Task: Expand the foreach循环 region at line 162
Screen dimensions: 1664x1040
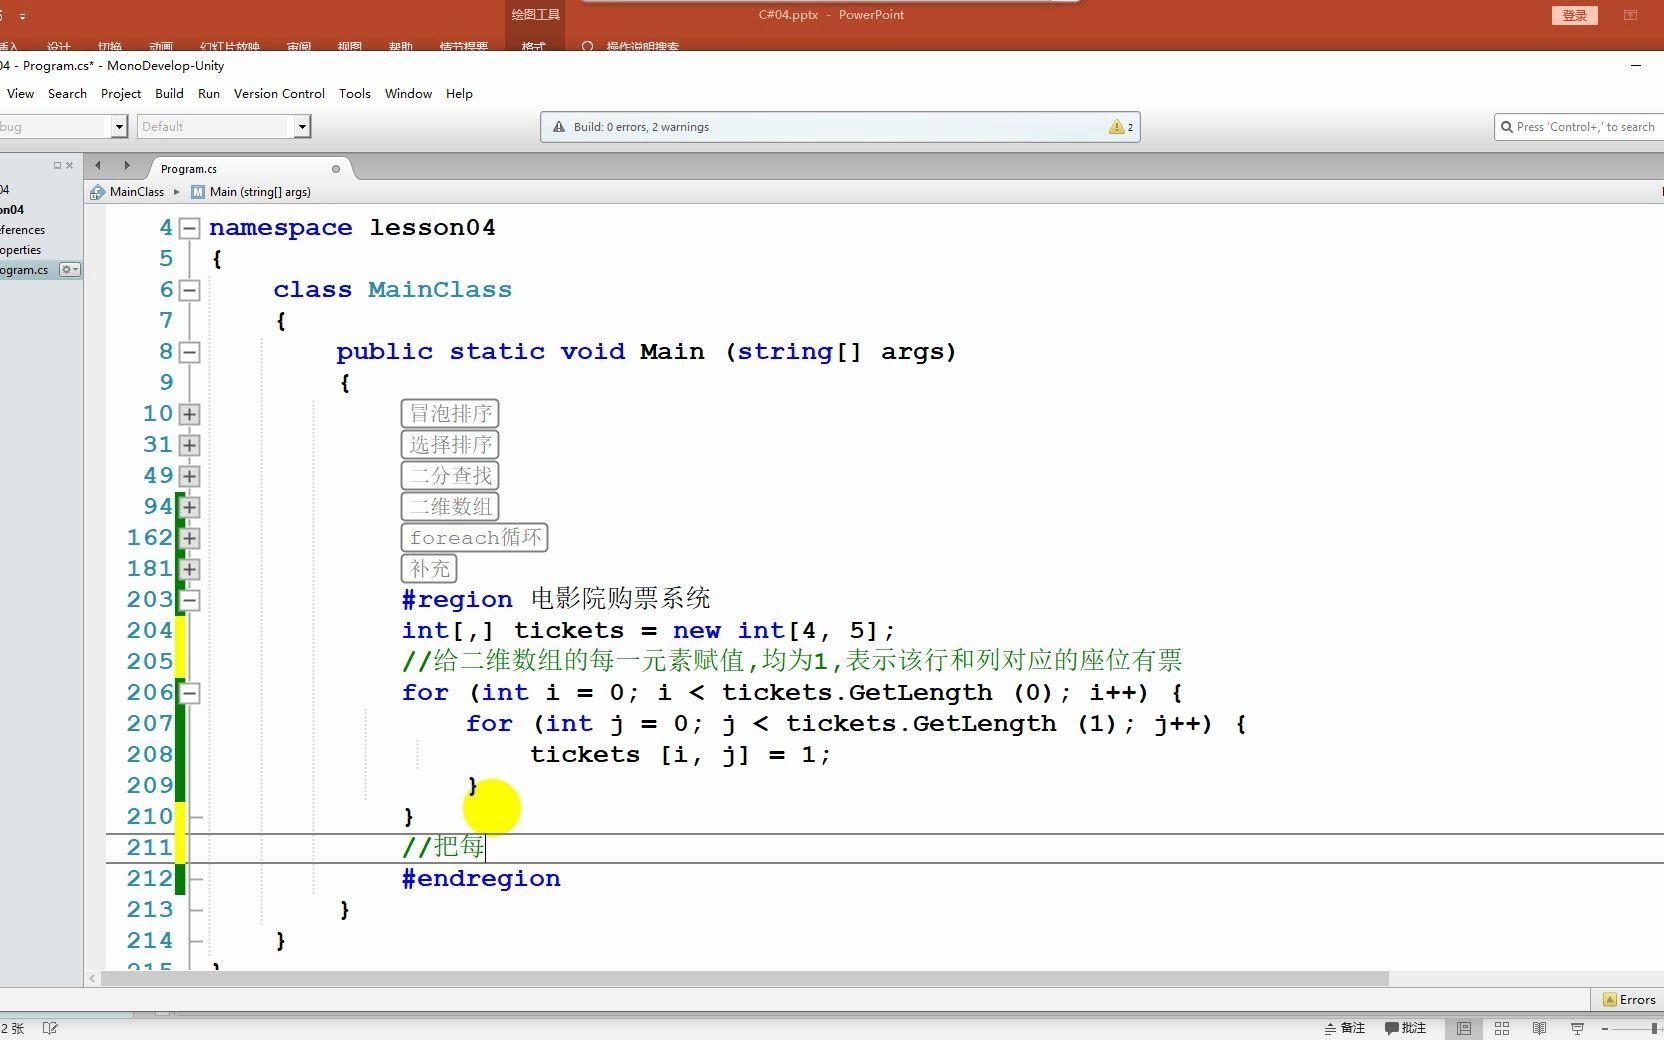Action: [x=189, y=538]
